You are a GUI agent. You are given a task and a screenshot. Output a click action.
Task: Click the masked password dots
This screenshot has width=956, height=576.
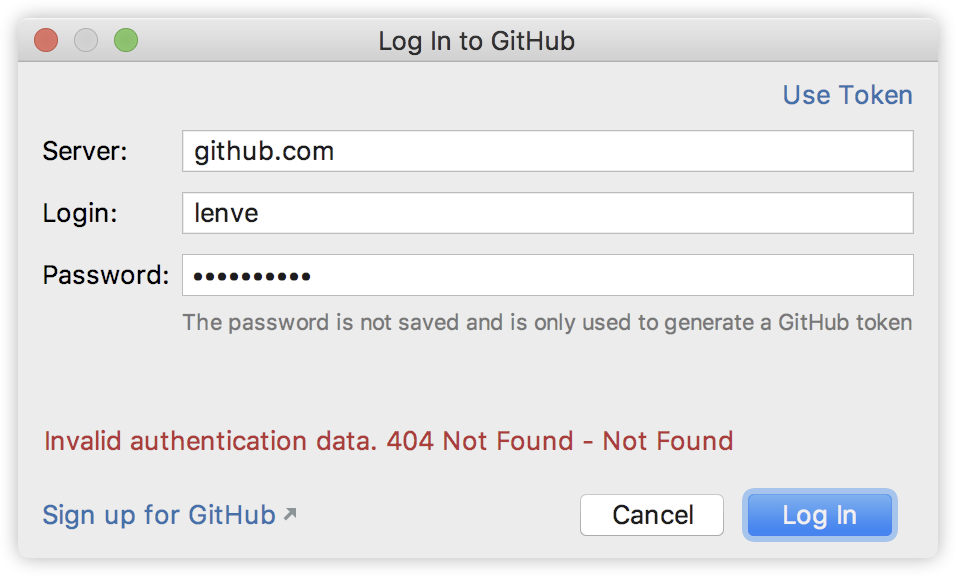pos(251,276)
